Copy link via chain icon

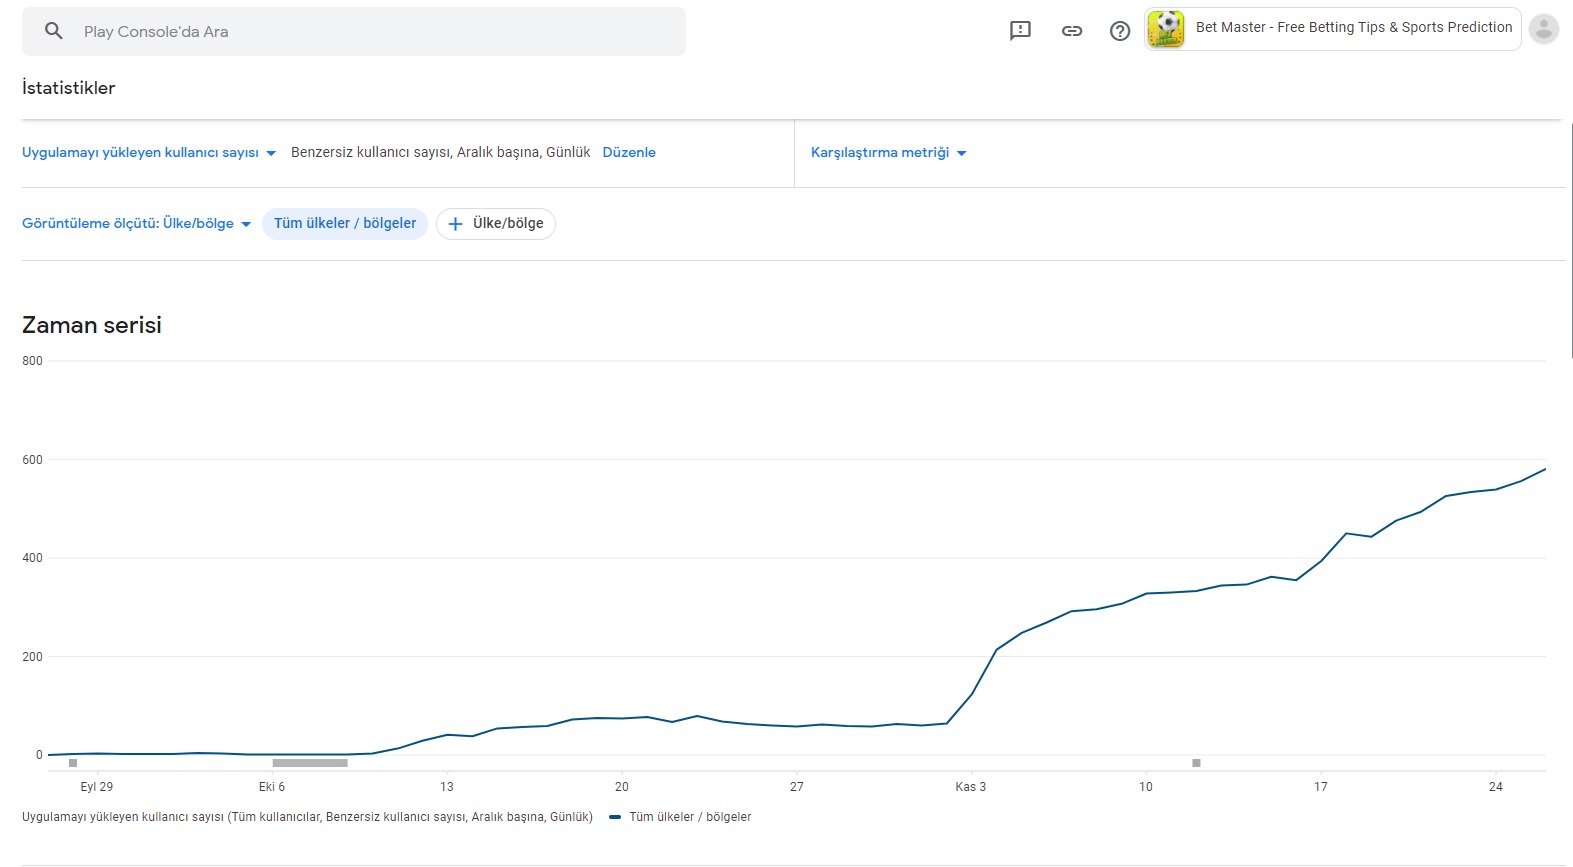click(x=1072, y=31)
